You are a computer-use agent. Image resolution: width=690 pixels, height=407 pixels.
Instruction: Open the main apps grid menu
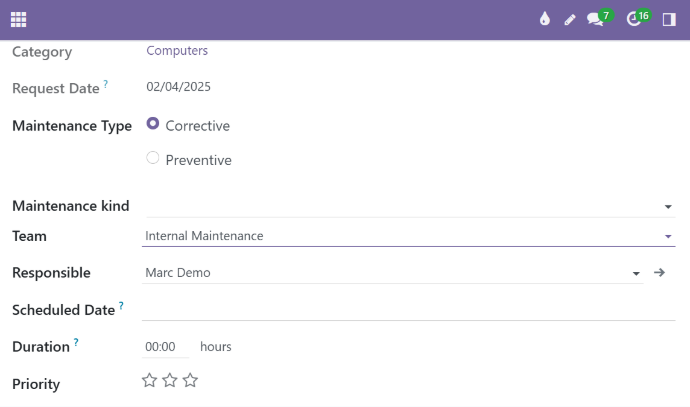19,19
